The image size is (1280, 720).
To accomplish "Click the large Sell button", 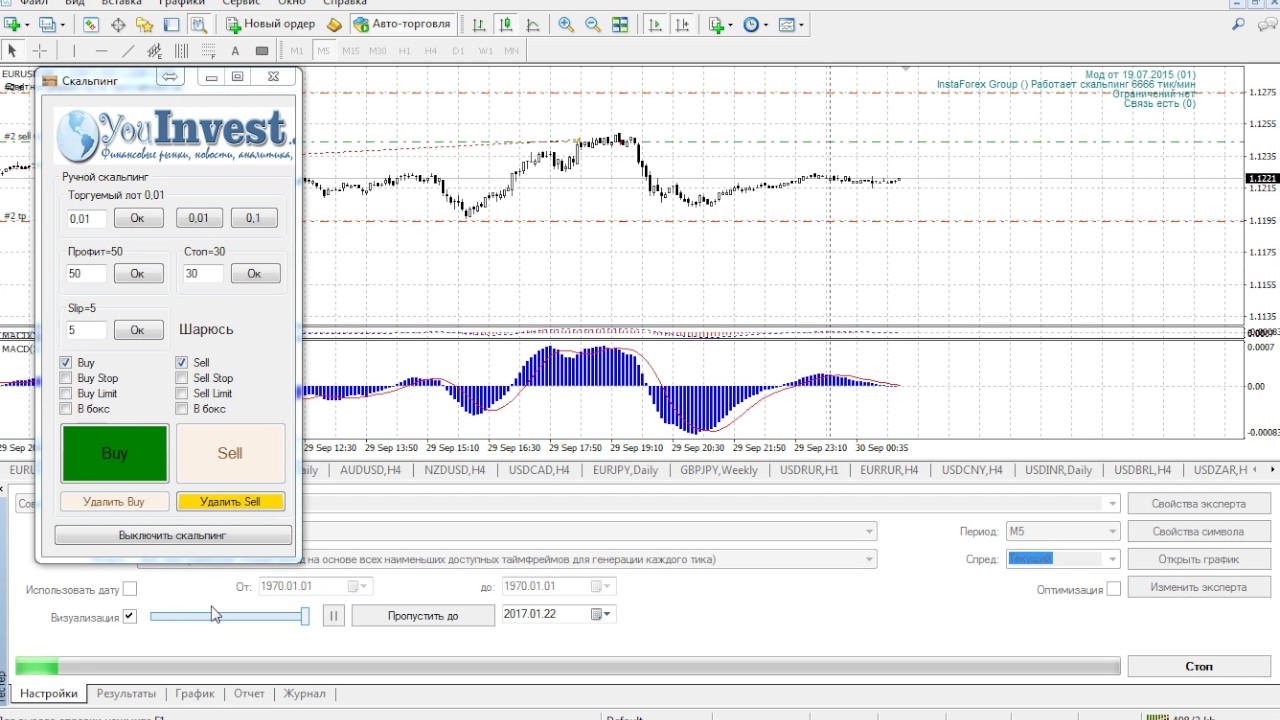I will tap(230, 453).
